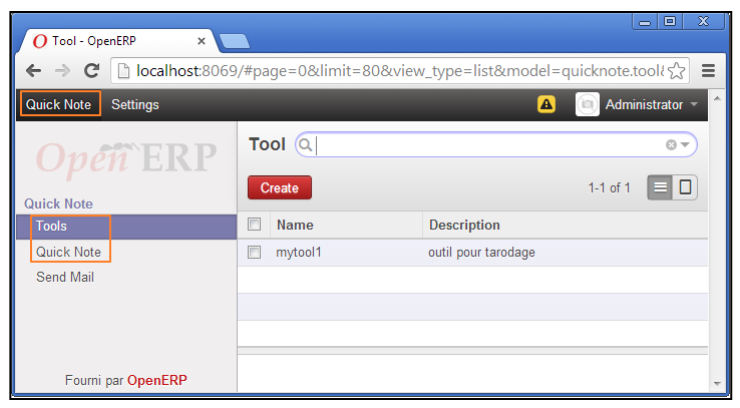This screenshot has height=408, width=740.
Task: Tick the select-all checkbox in header
Action: click(254, 225)
